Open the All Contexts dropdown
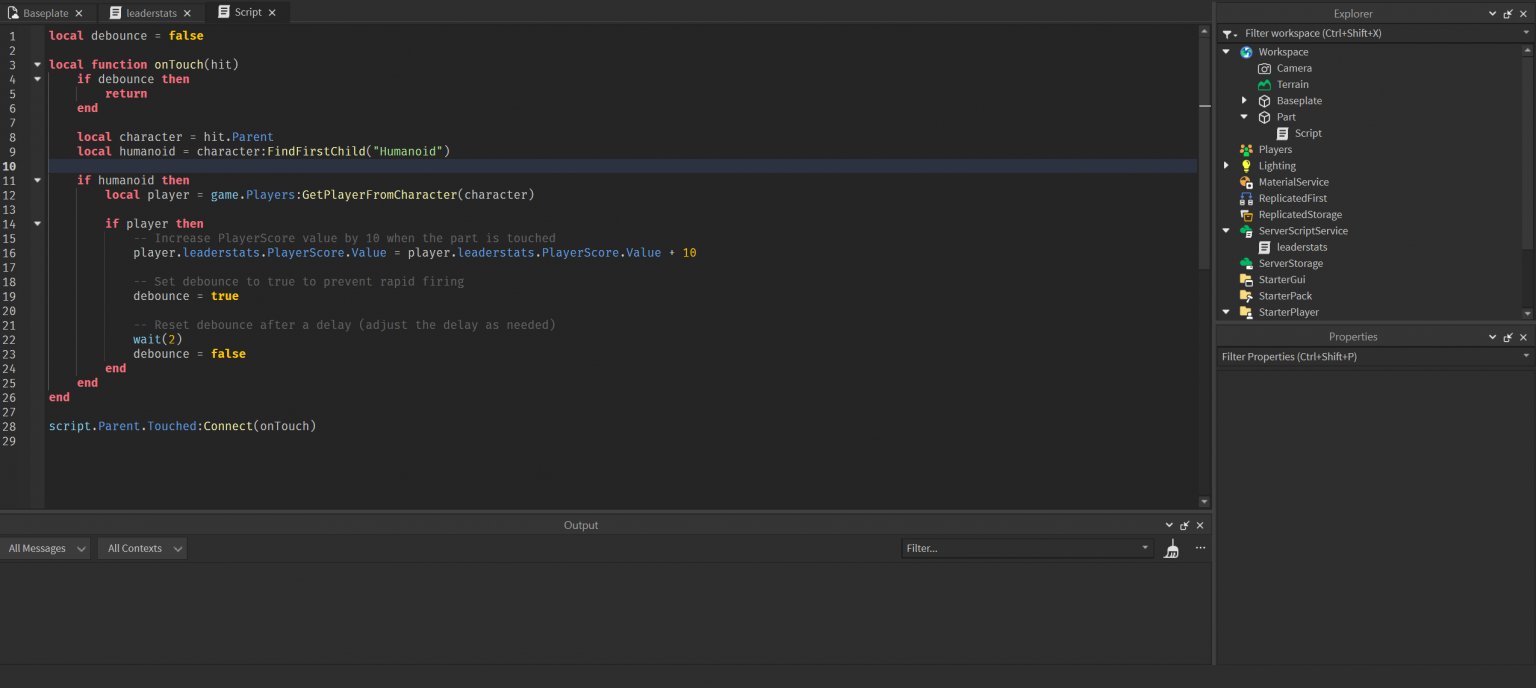Screen dimensions: 1536x688 [x=141, y=548]
